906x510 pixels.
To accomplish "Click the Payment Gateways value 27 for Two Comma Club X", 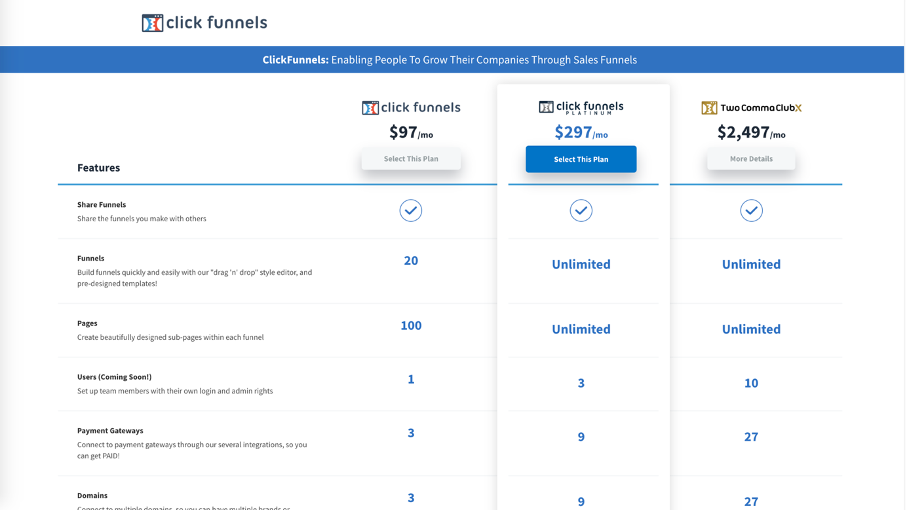I will pyautogui.click(x=751, y=437).
